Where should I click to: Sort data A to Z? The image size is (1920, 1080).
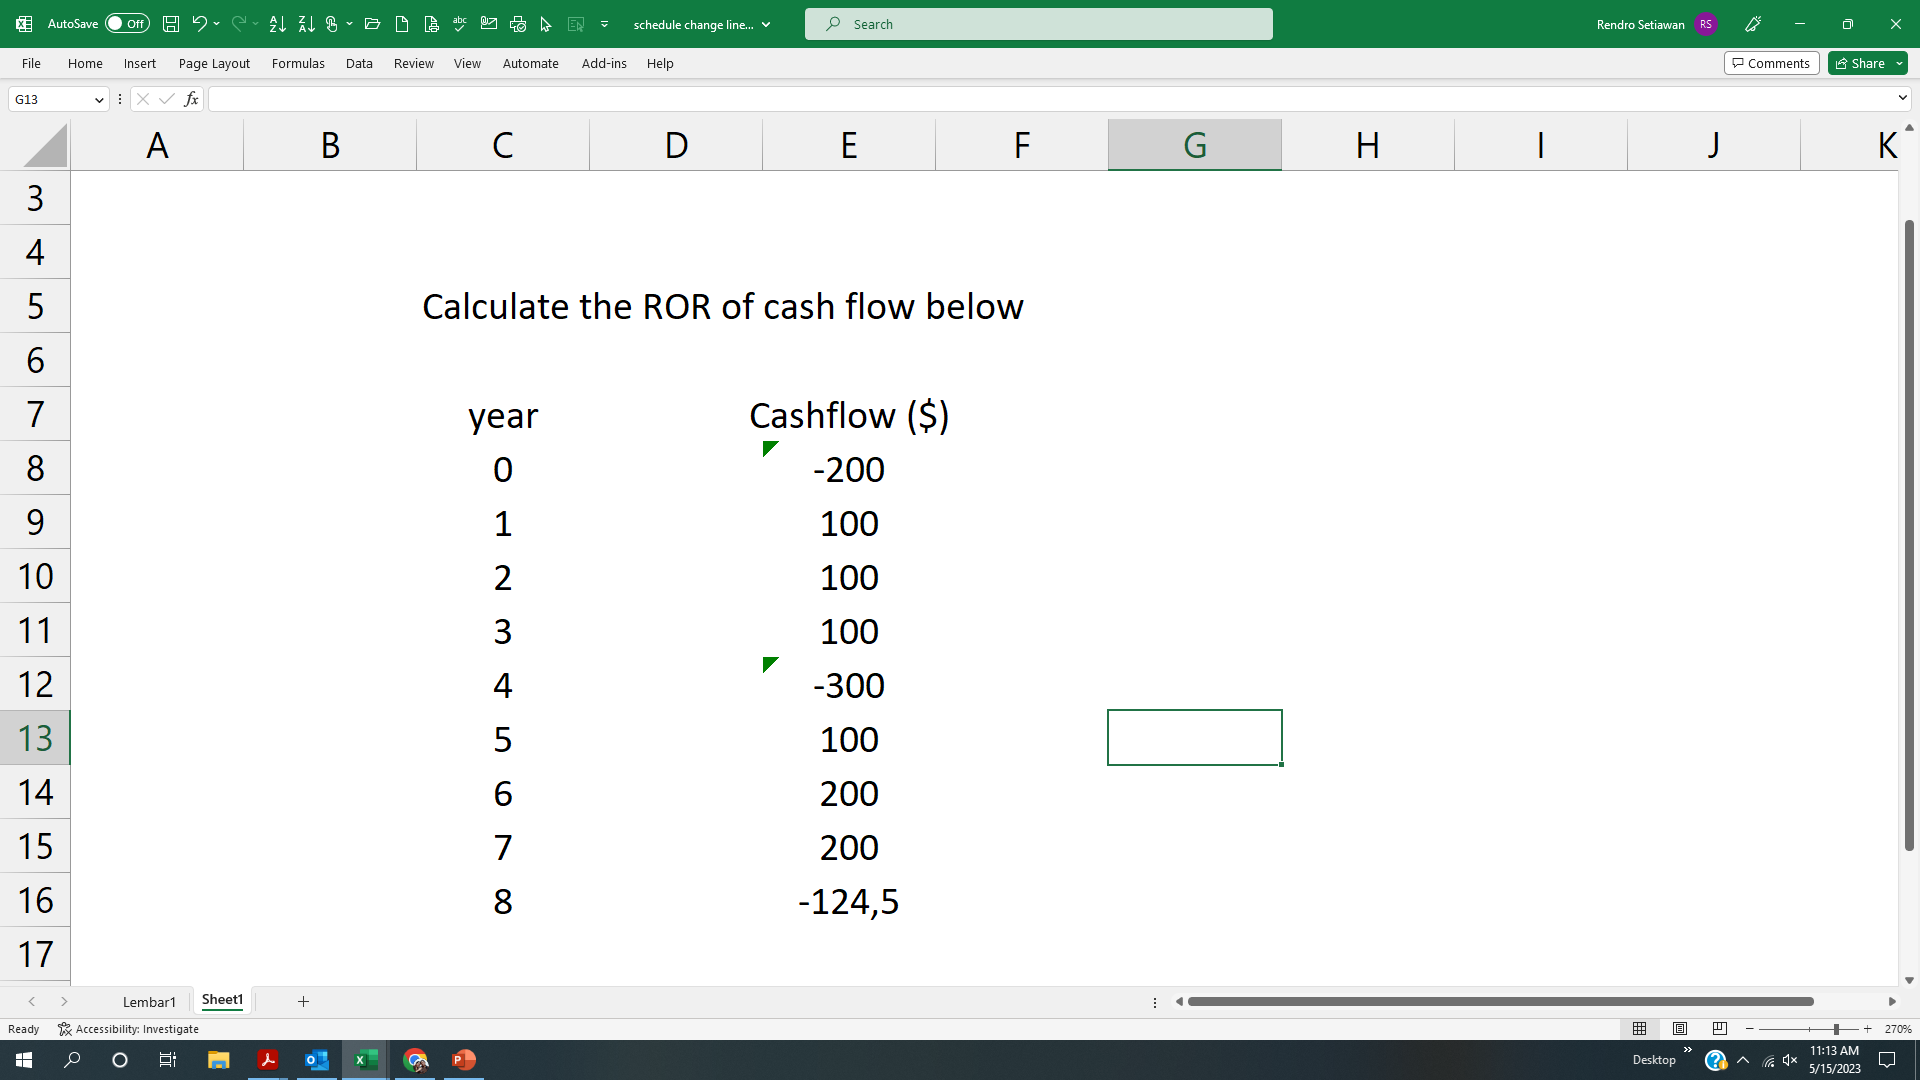point(277,23)
